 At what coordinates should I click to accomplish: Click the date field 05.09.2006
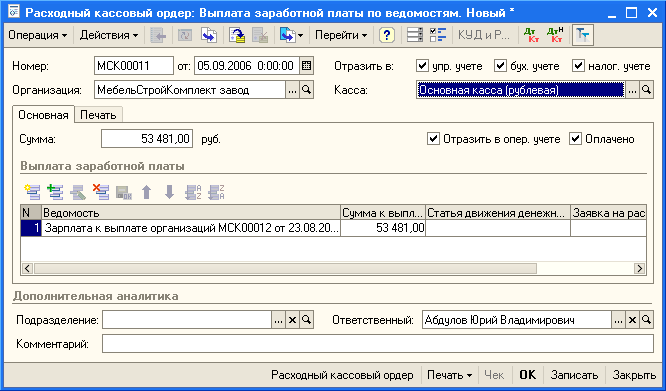tap(247, 66)
